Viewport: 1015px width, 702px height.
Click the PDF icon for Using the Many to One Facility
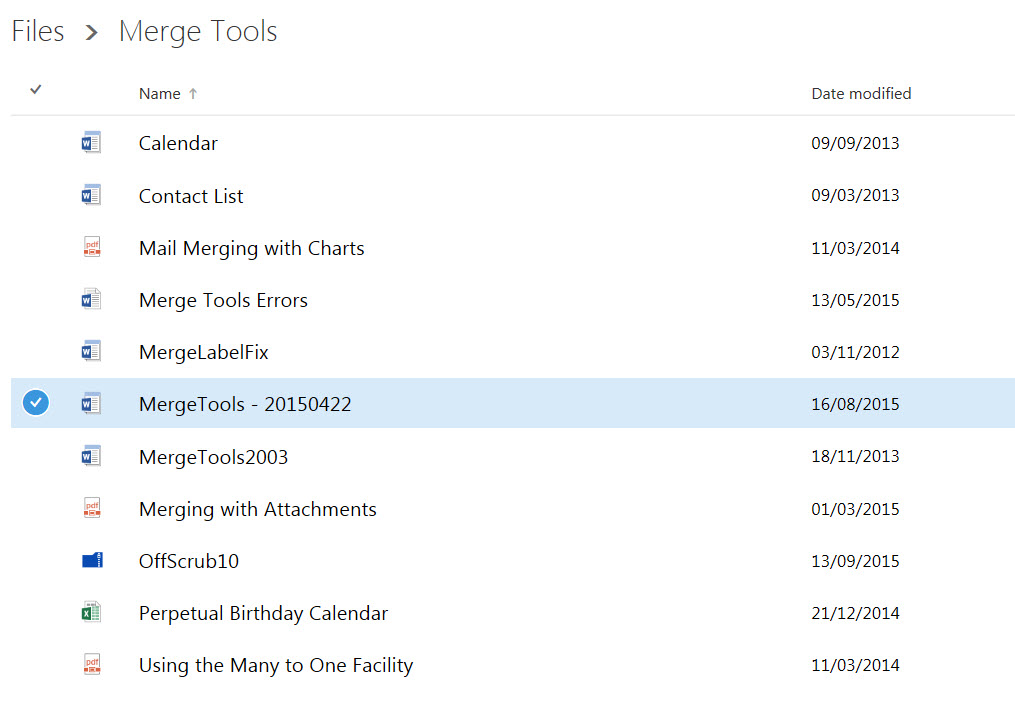pyautogui.click(x=92, y=664)
